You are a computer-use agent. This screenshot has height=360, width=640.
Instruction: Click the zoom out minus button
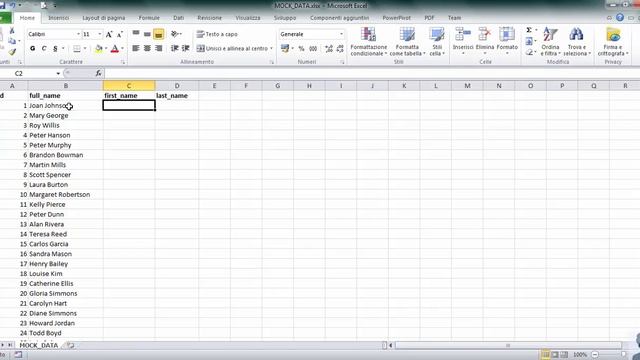click(x=595, y=354)
